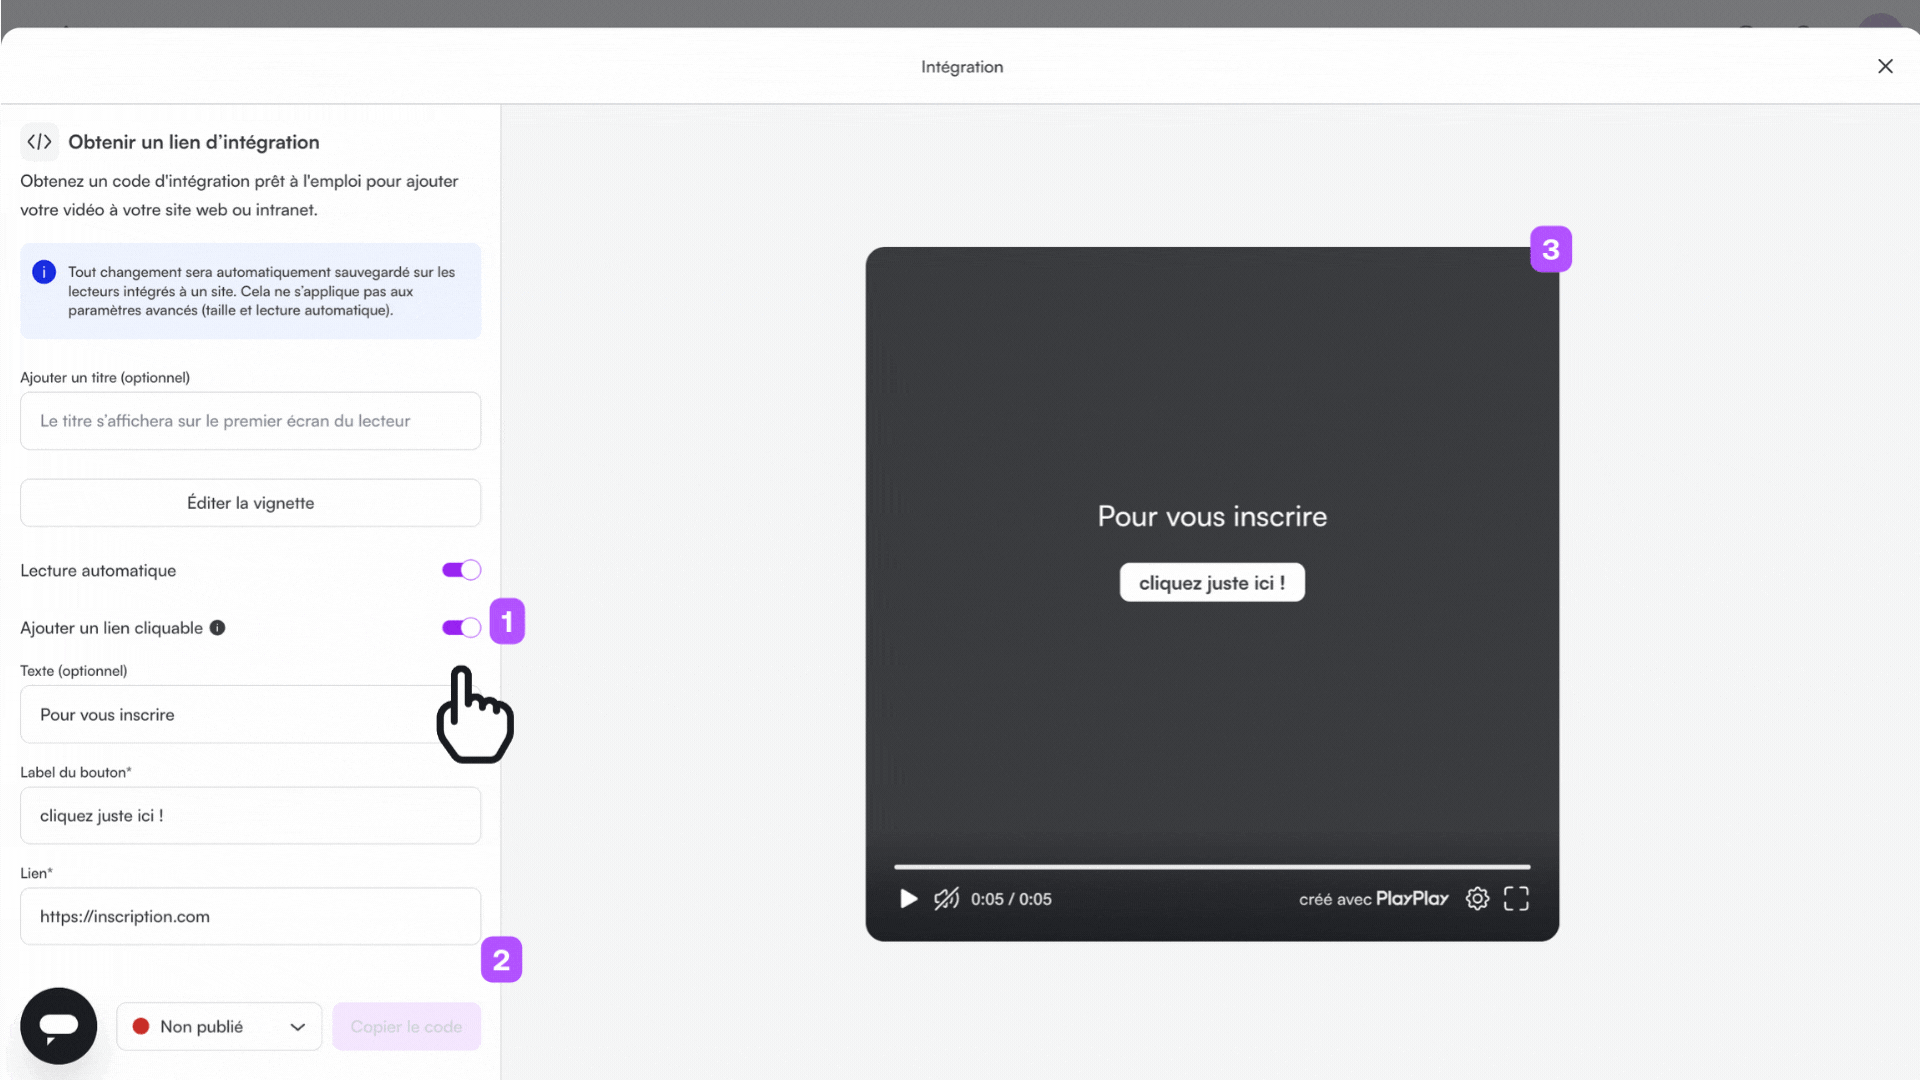Click the Obtenir un lien d'intégration heading

[x=194, y=142]
